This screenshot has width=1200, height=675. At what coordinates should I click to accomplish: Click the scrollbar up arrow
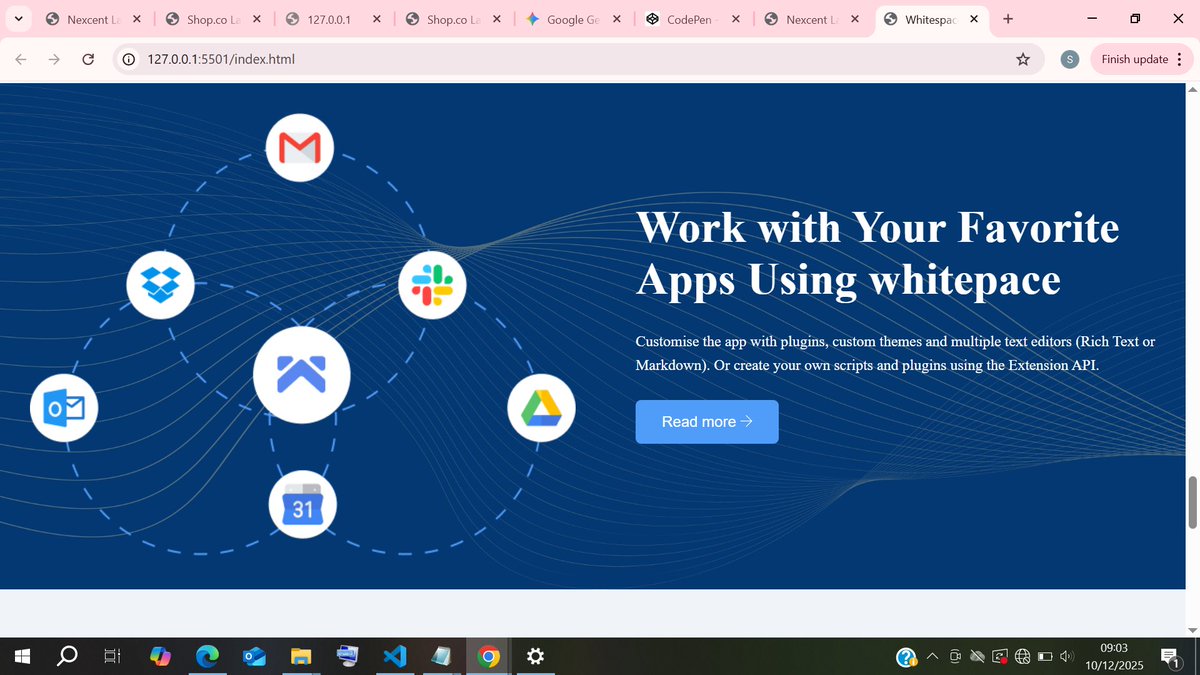click(1191, 91)
